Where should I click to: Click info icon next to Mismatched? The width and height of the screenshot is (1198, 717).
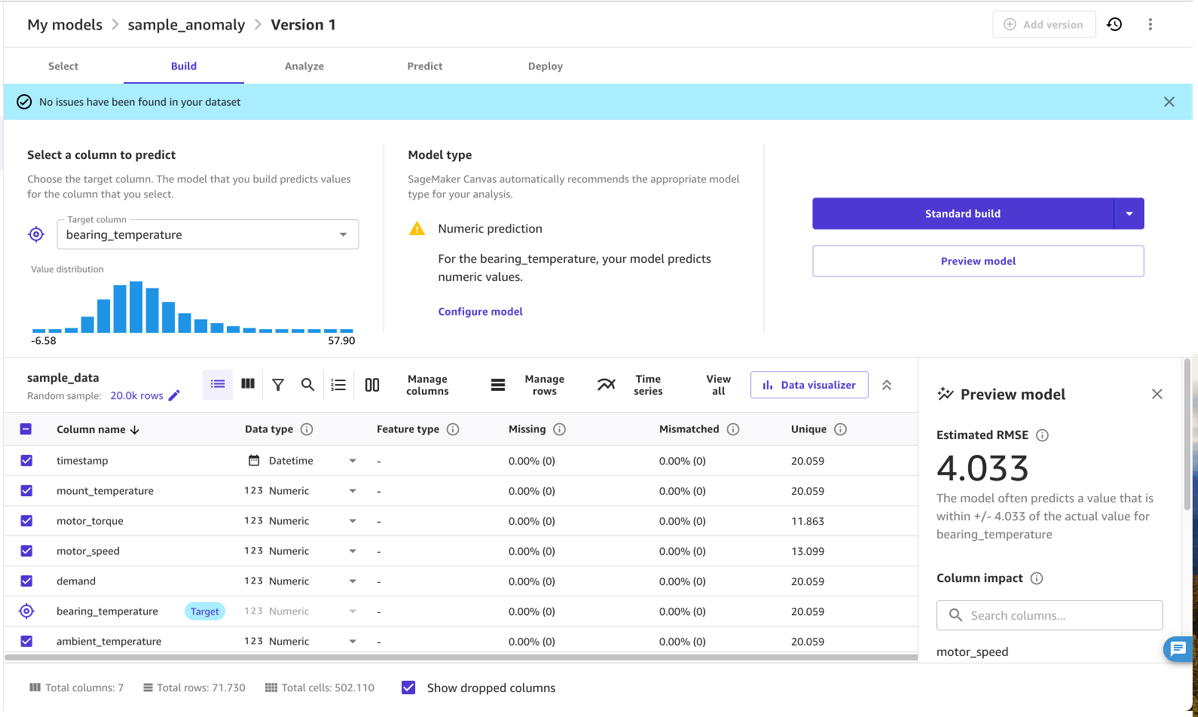tap(733, 430)
